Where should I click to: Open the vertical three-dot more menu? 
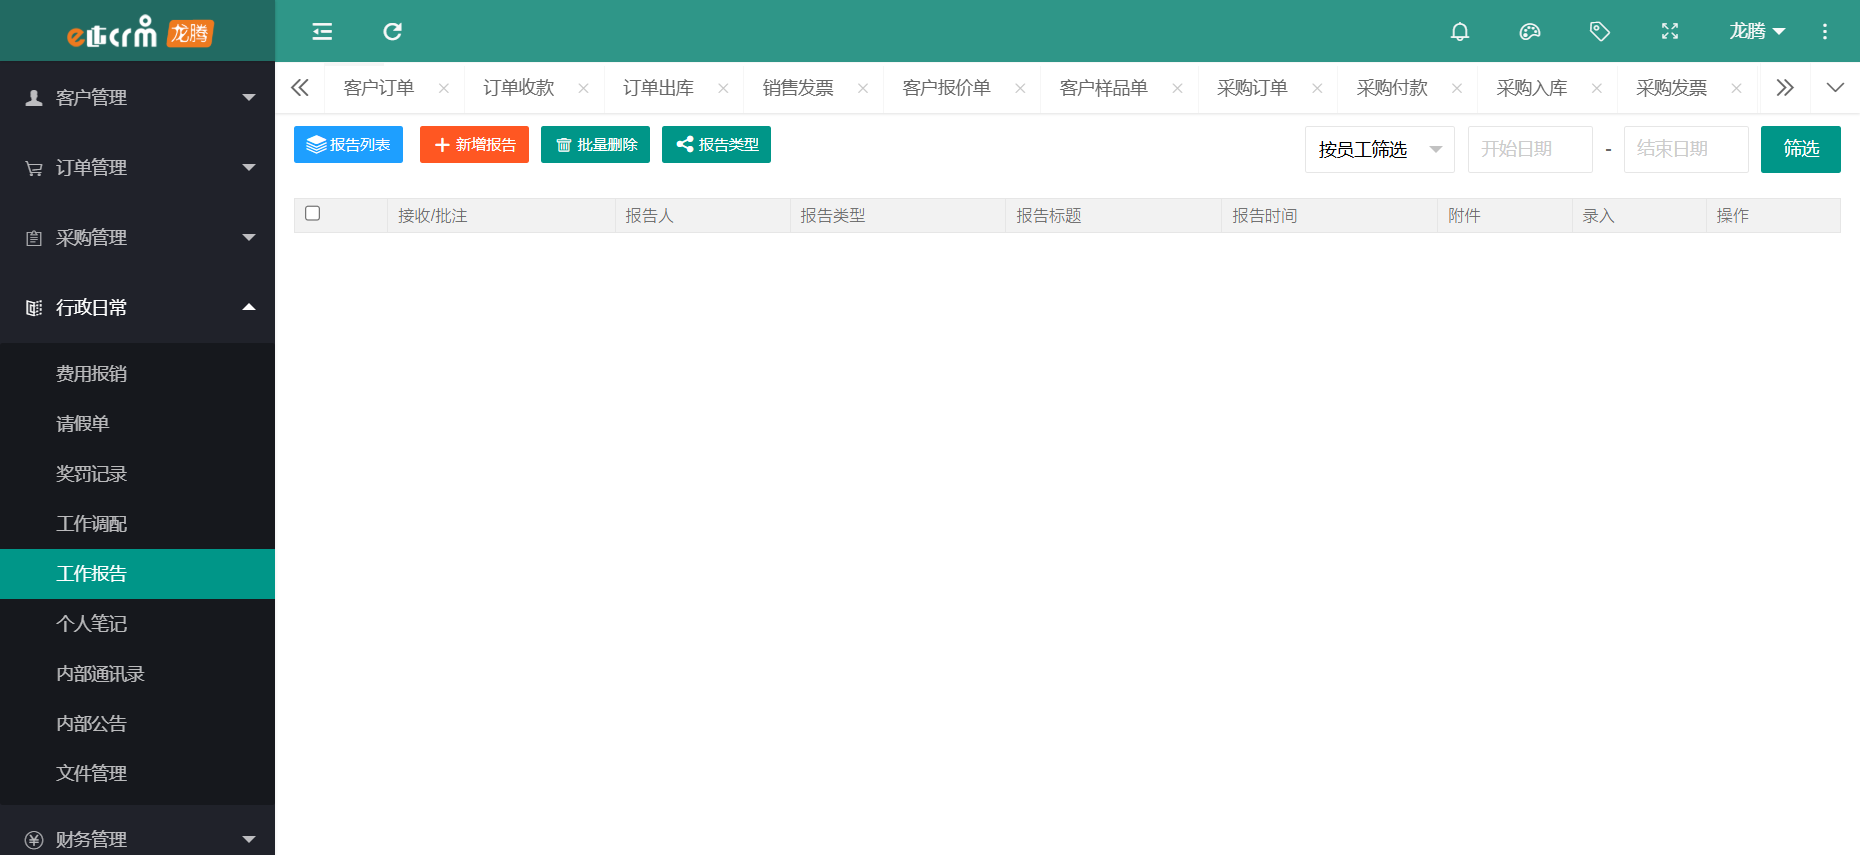coord(1824,32)
